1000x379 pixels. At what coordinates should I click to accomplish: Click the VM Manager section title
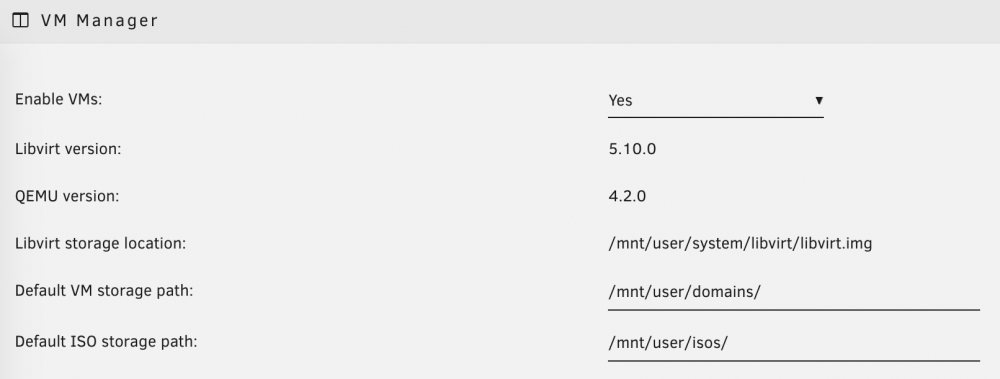point(99,20)
